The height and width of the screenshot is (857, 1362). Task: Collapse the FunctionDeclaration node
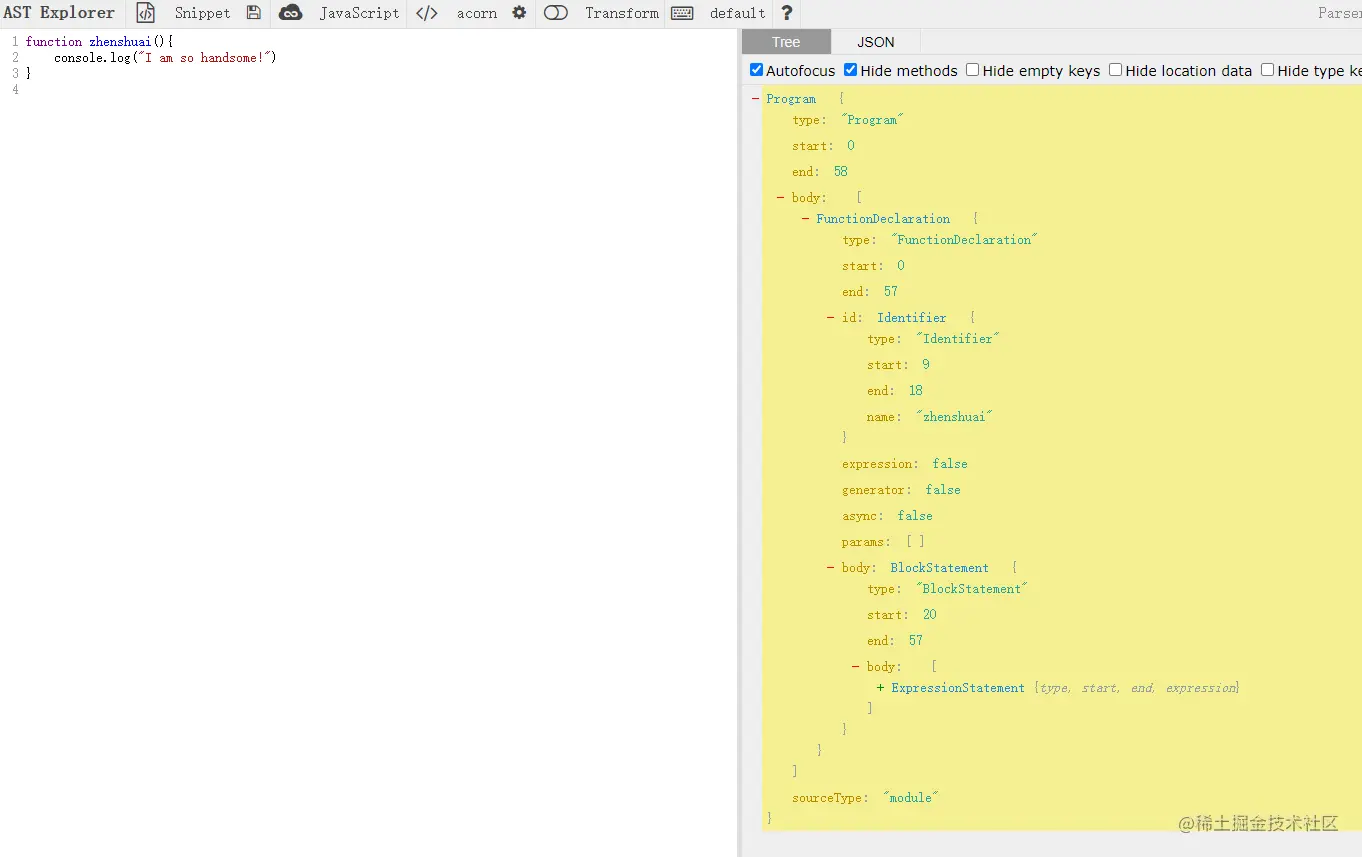pos(806,218)
